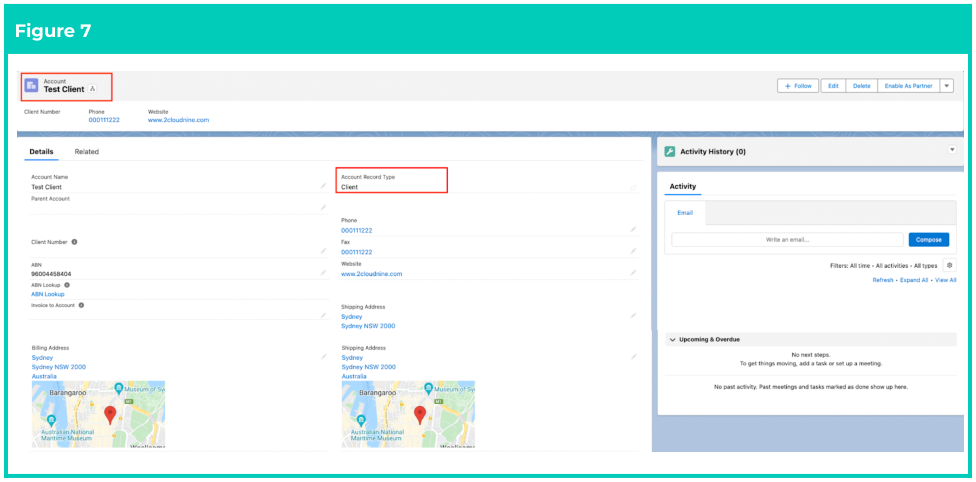976x482 pixels.
Task: Edit Account Name using its pencil icon
Action: click(x=323, y=186)
